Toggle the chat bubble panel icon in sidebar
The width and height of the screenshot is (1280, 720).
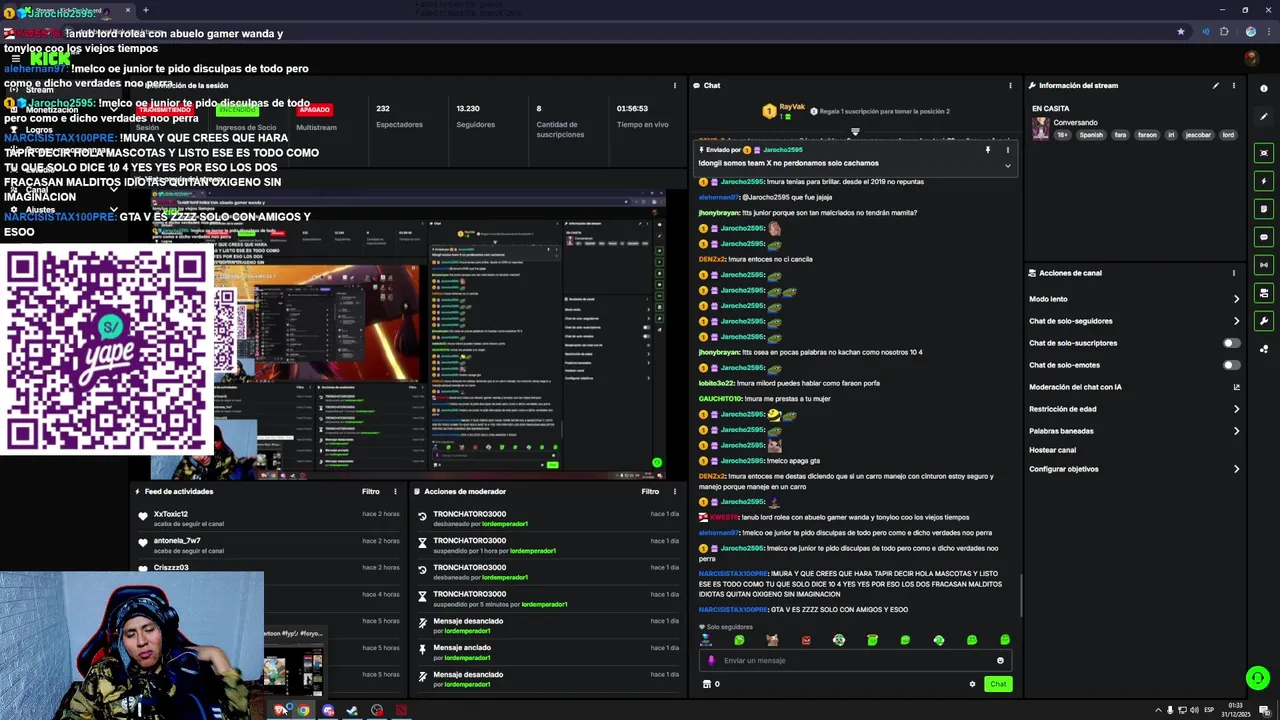point(1264,237)
